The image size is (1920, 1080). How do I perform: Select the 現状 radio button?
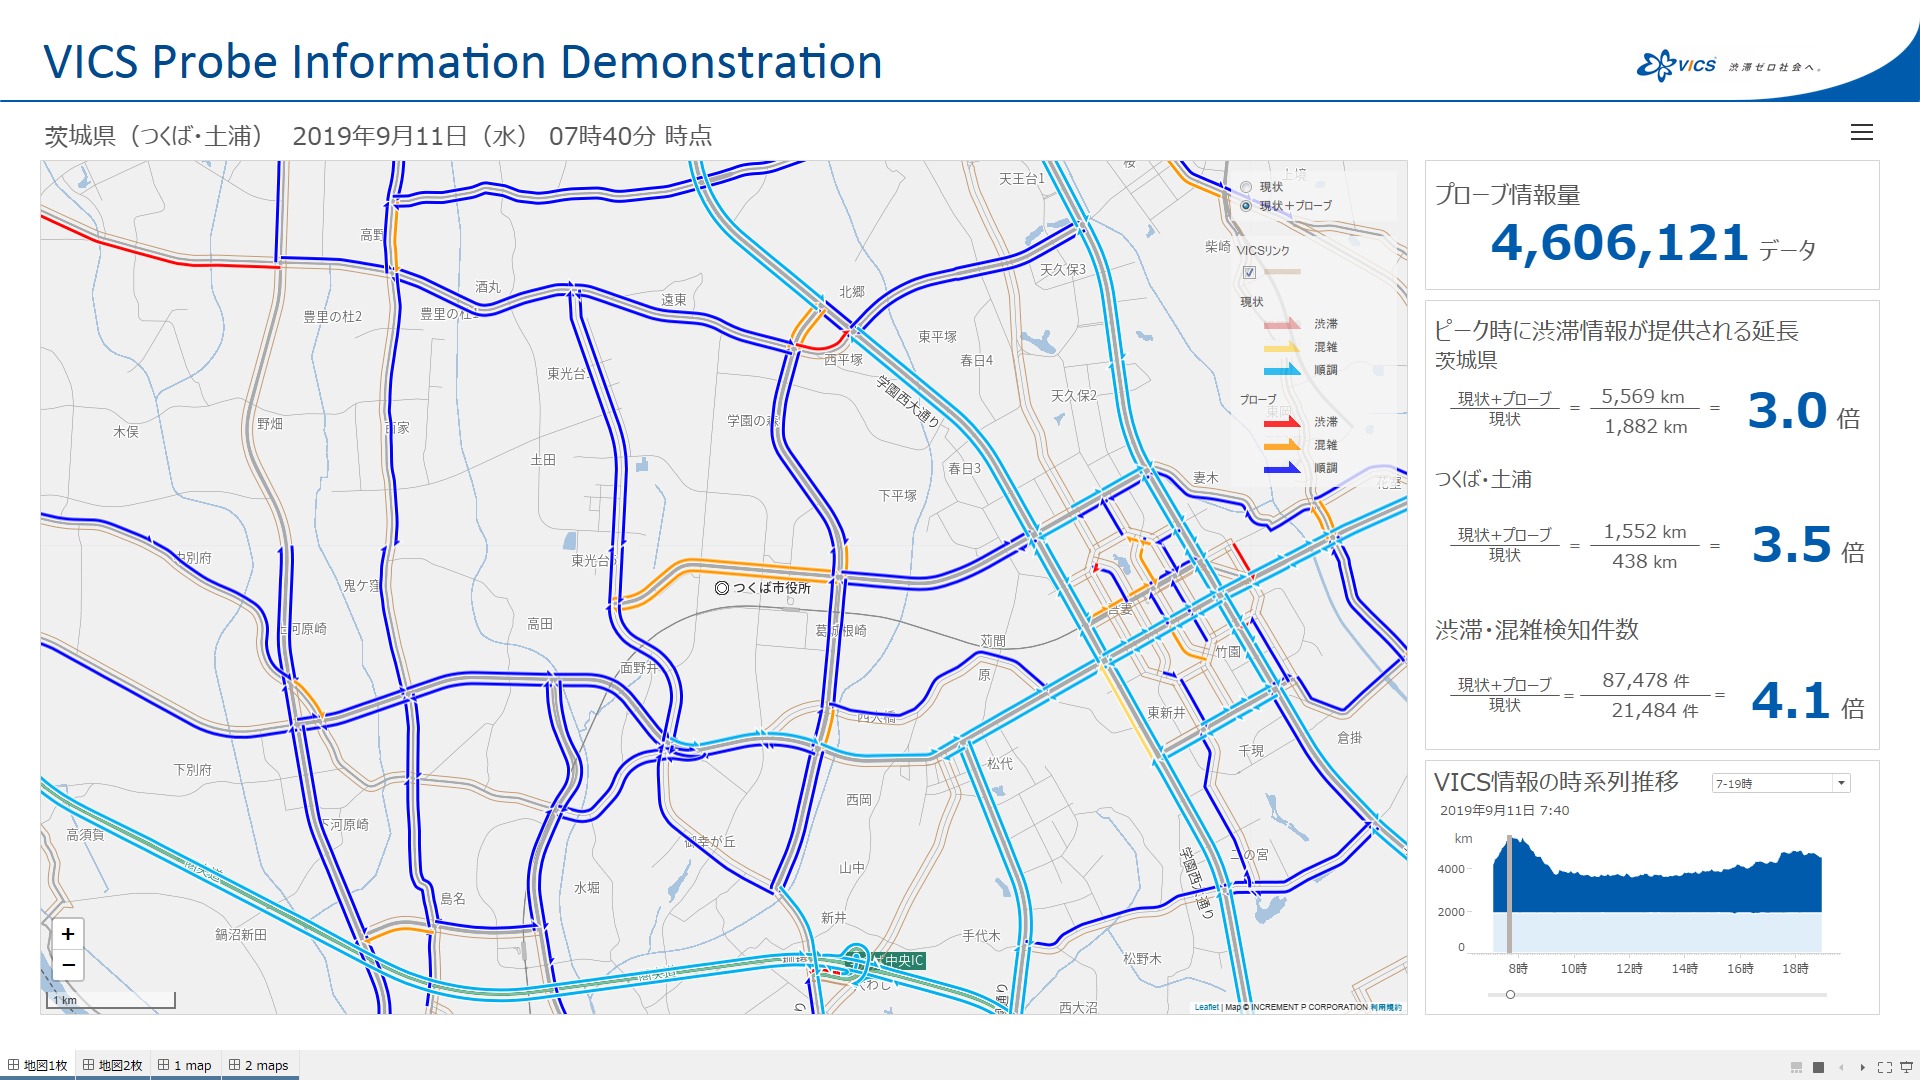[x=1246, y=187]
